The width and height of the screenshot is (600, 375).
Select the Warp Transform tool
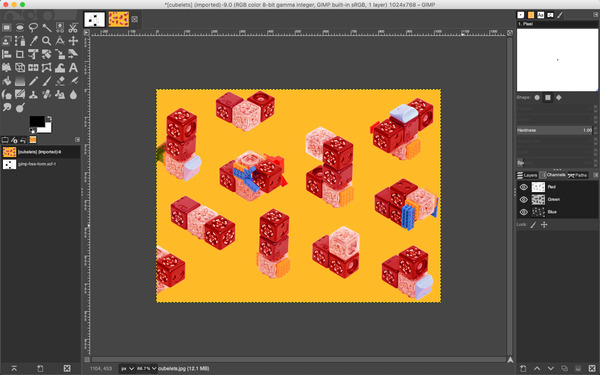click(60, 67)
